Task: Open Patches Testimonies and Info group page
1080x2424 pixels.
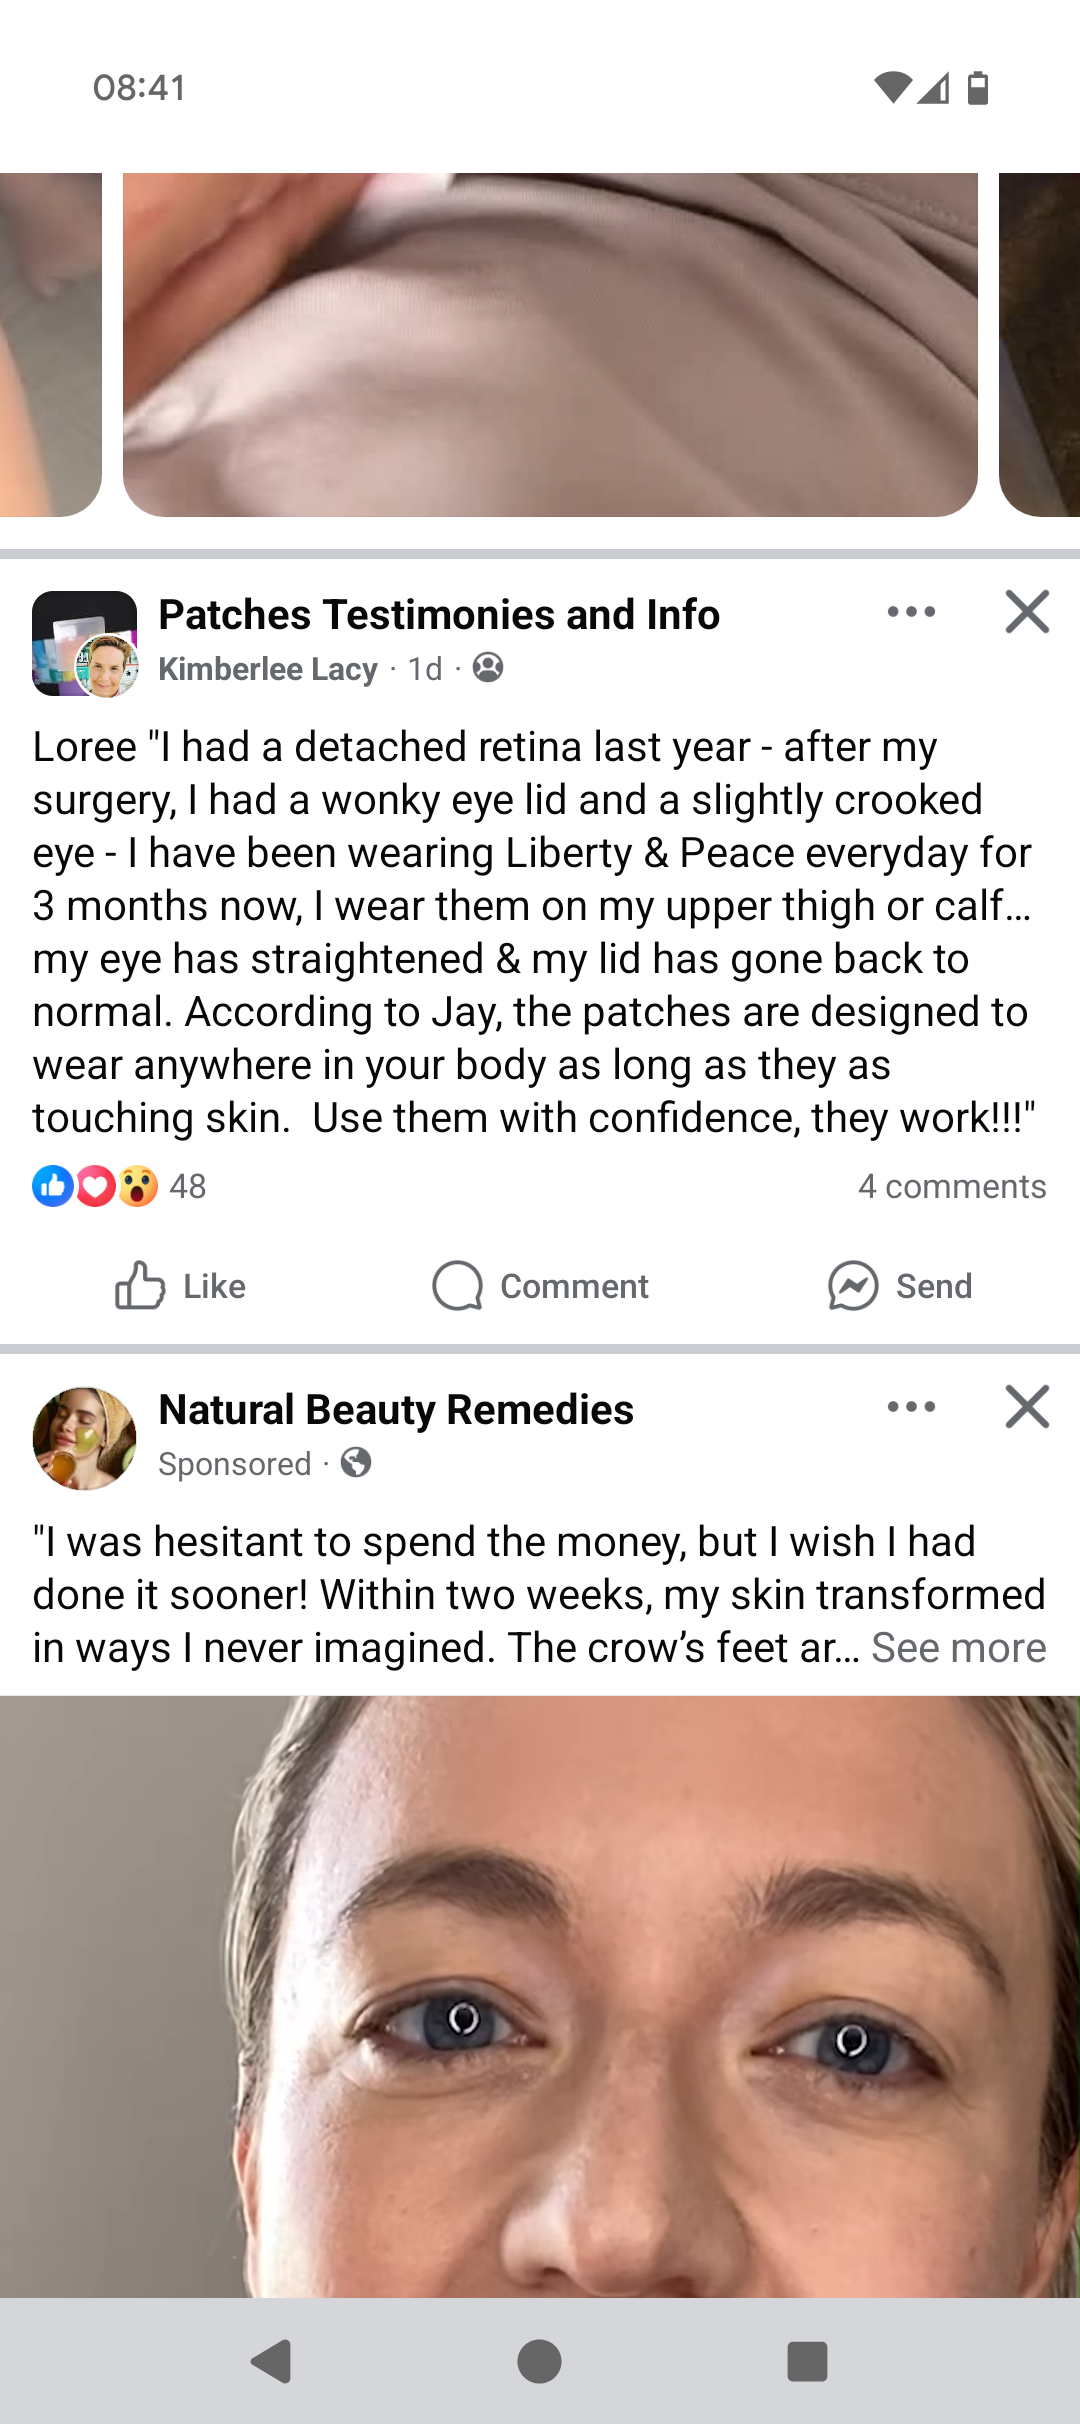Action: 439,615
